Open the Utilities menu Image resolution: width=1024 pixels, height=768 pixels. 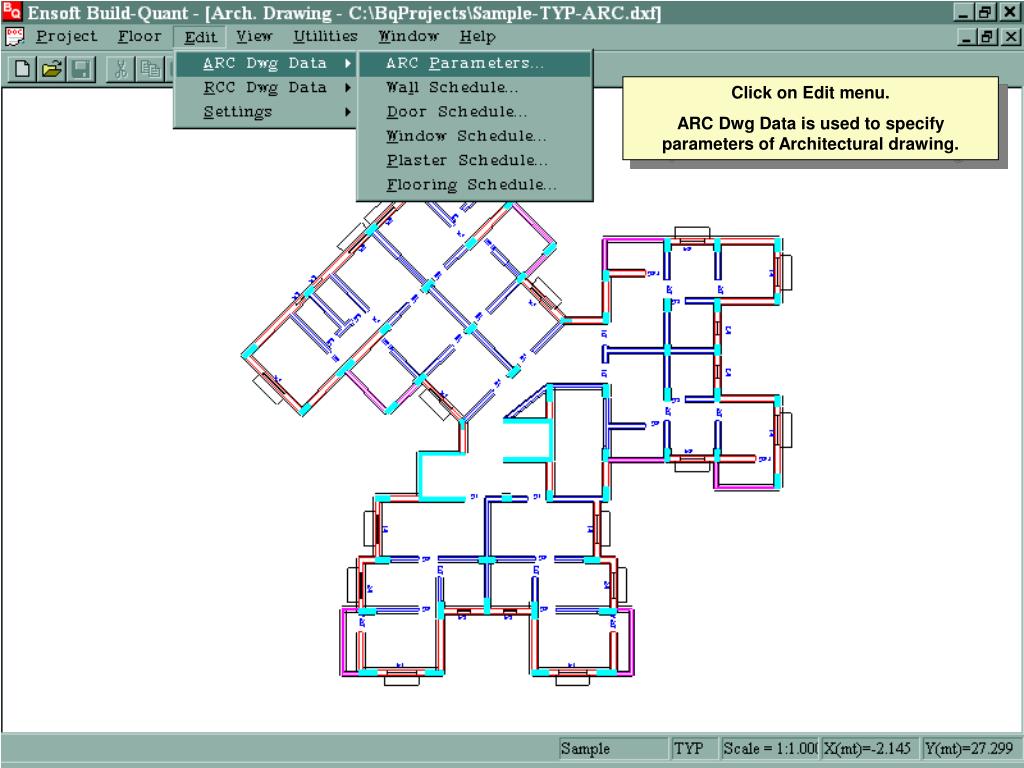pos(325,37)
